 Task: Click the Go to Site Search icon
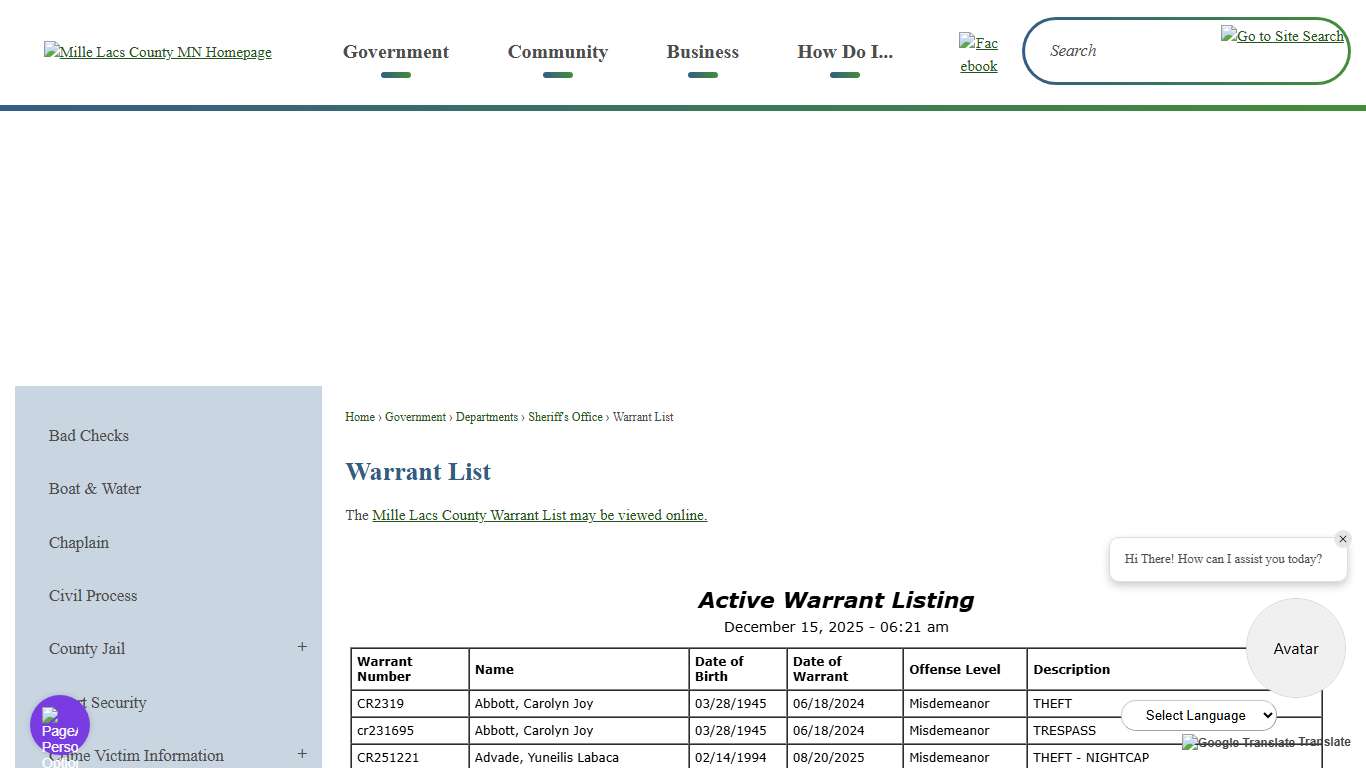(x=1282, y=35)
